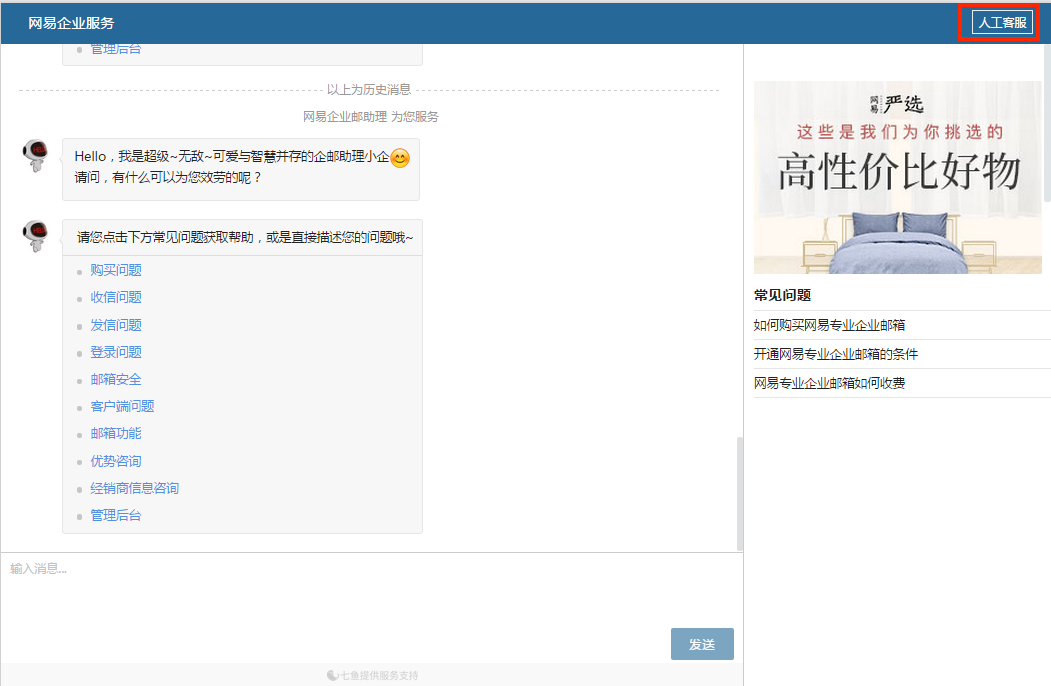Open the 登录问题 topic
Viewport: 1051px width, 686px height.
[116, 352]
